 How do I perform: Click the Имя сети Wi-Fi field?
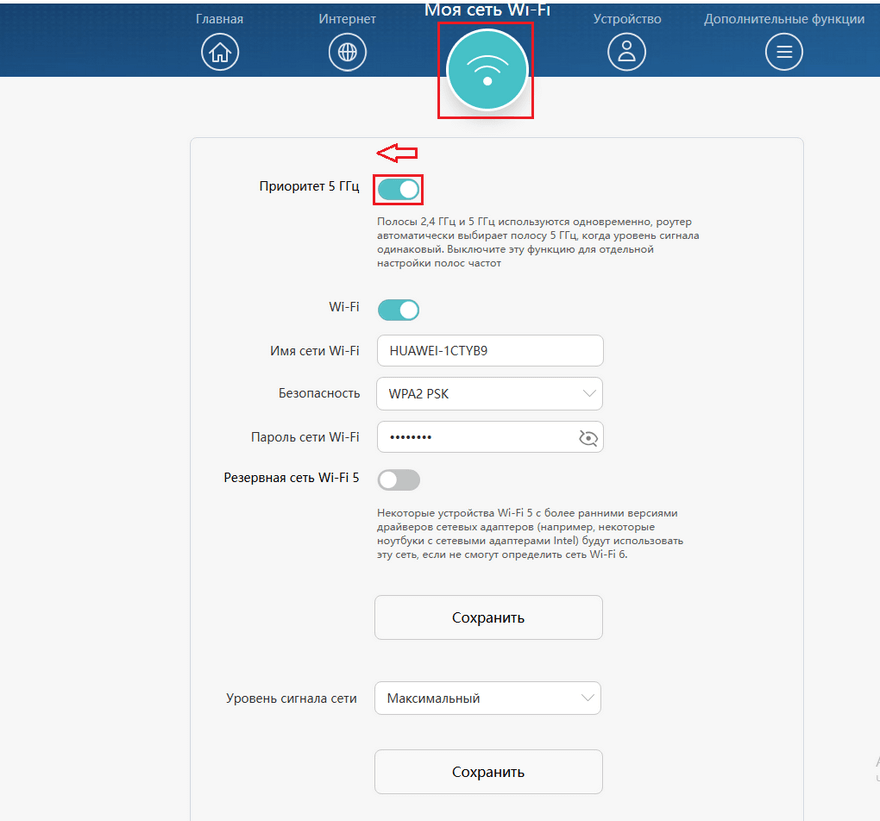tap(489, 351)
